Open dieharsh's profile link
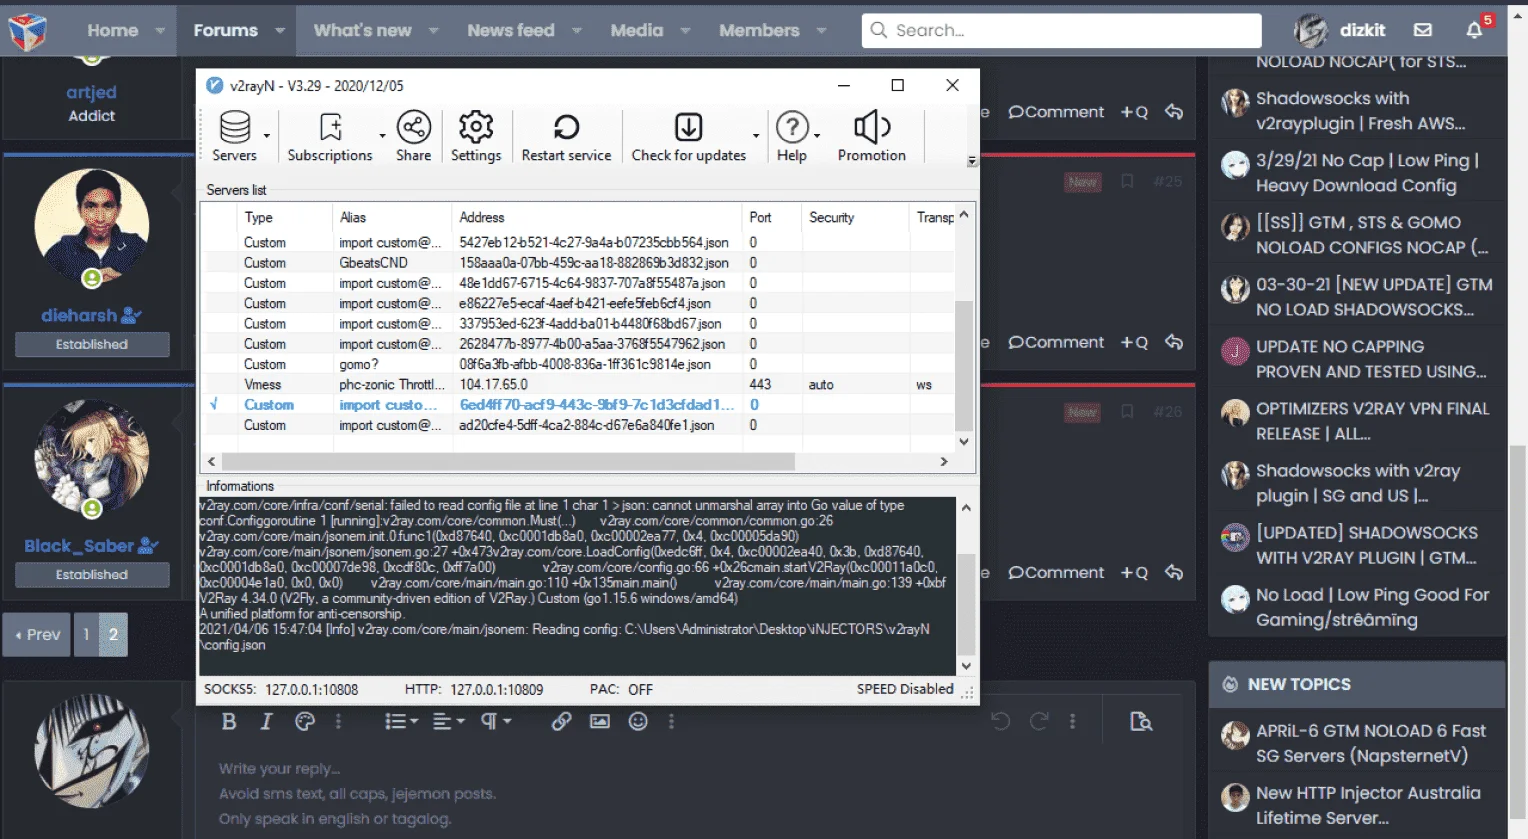Viewport: 1528px width, 839px height. click(x=79, y=315)
